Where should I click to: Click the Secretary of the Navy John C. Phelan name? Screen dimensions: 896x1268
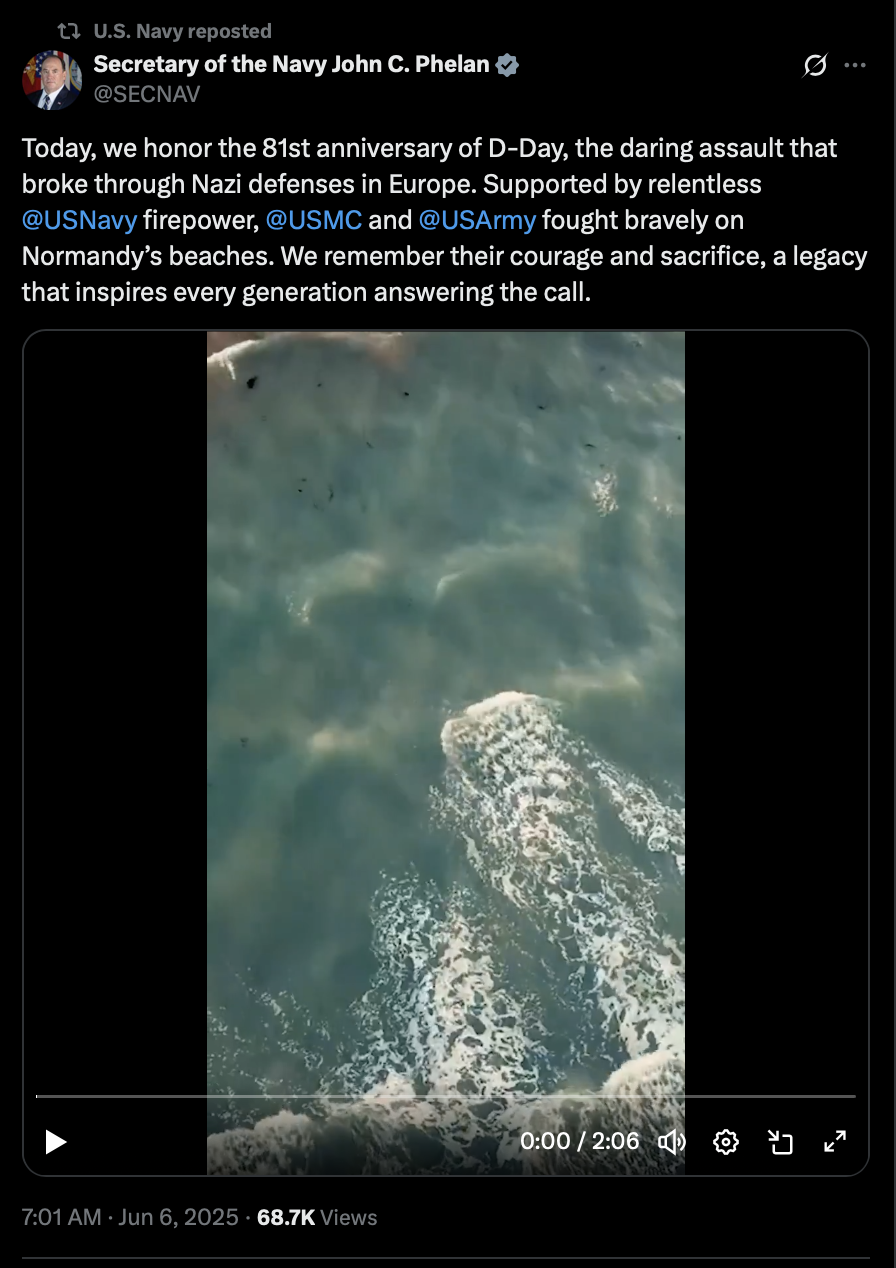[291, 65]
